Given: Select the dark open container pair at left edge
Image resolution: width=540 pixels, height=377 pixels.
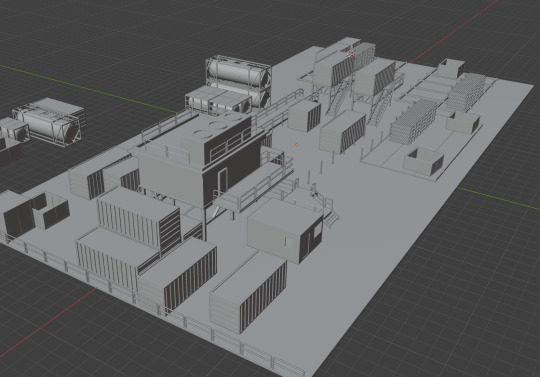Looking at the screenshot, I should click(34, 213).
